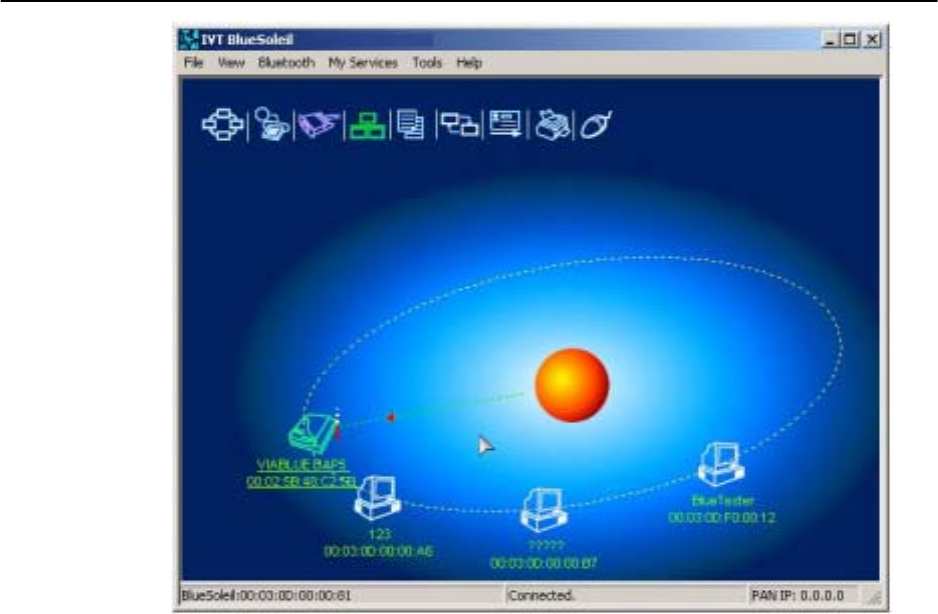Click the address 00:03:0D:00:00:A6
The image size is (938, 614).
click(x=378, y=551)
